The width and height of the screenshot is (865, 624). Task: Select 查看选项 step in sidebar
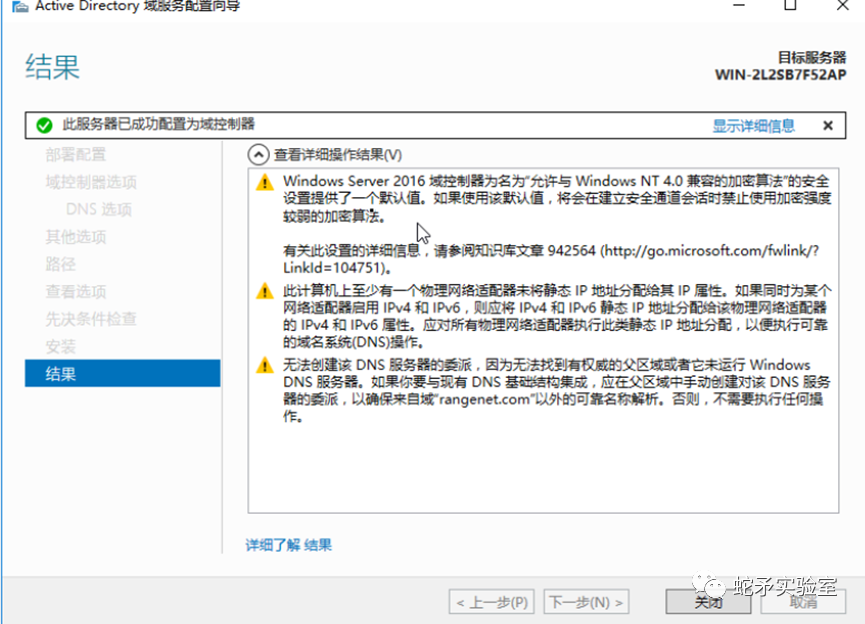(76, 292)
